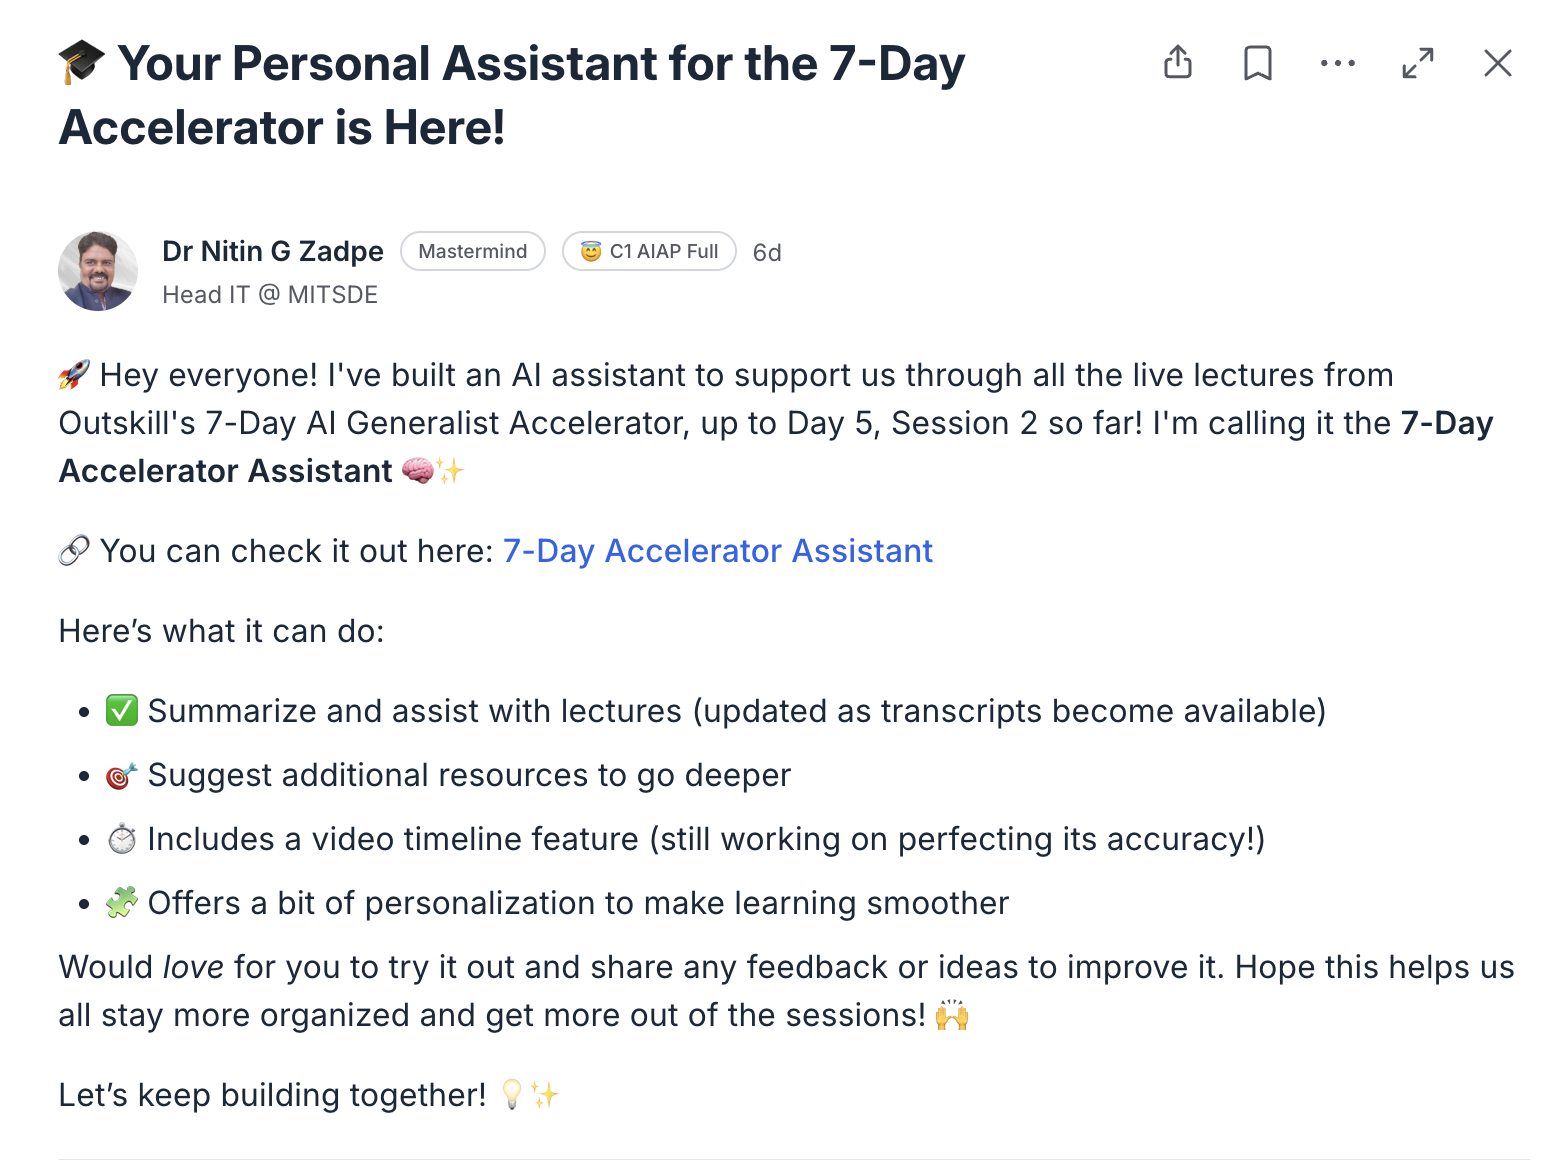Click the chain link emoji icon
This screenshot has height=1160, width=1566.
pos(74,551)
